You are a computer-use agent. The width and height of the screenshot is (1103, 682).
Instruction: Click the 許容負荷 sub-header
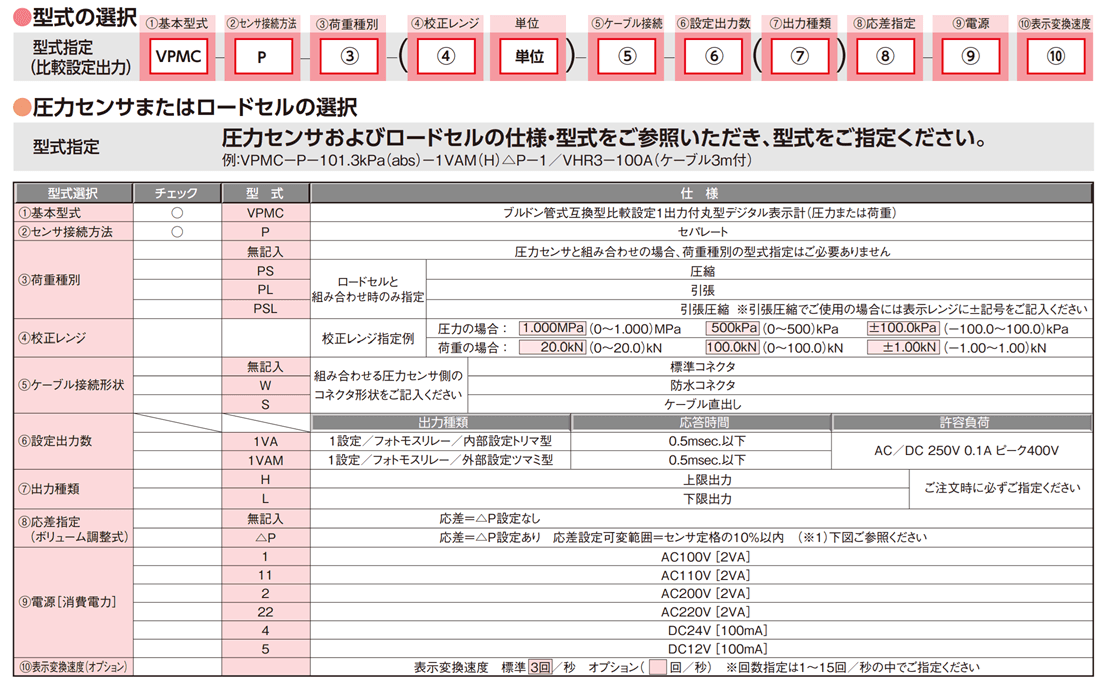tap(963, 423)
